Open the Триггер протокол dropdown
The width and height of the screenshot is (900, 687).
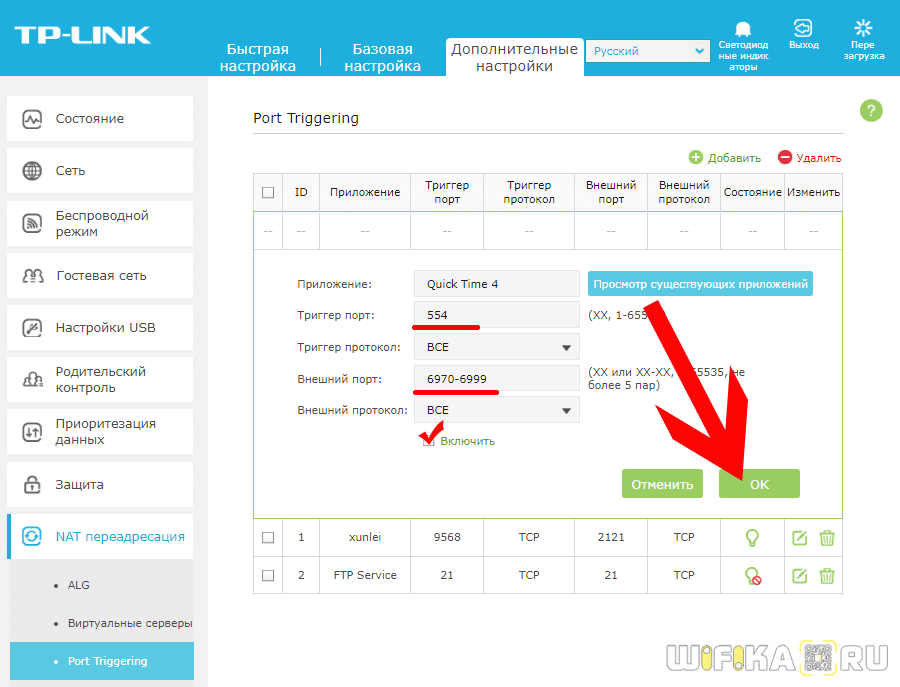(496, 347)
